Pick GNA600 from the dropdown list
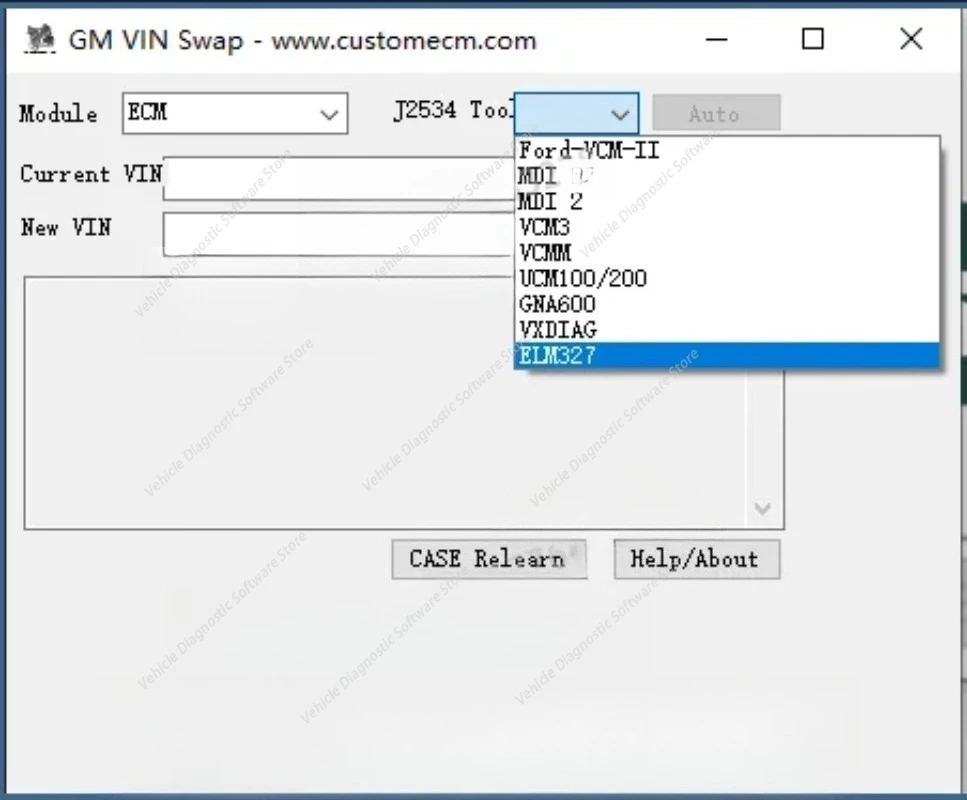Image resolution: width=967 pixels, height=800 pixels. tap(728, 304)
